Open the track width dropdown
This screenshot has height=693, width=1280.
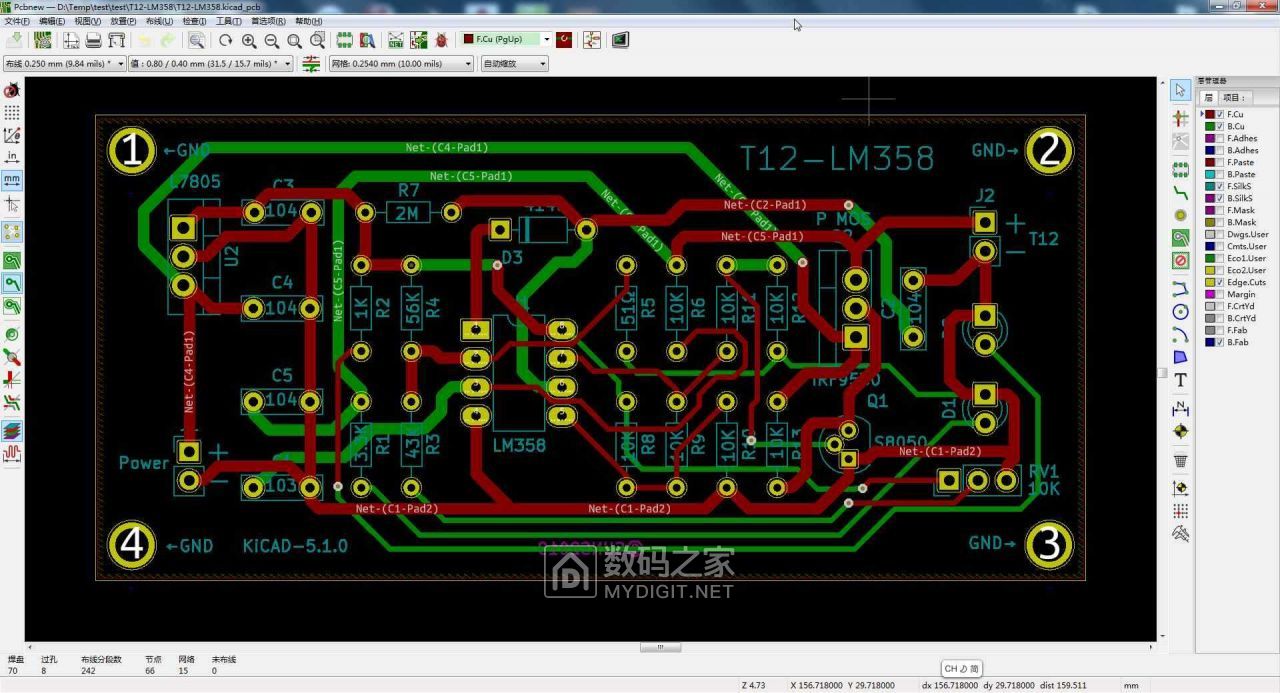(64, 63)
